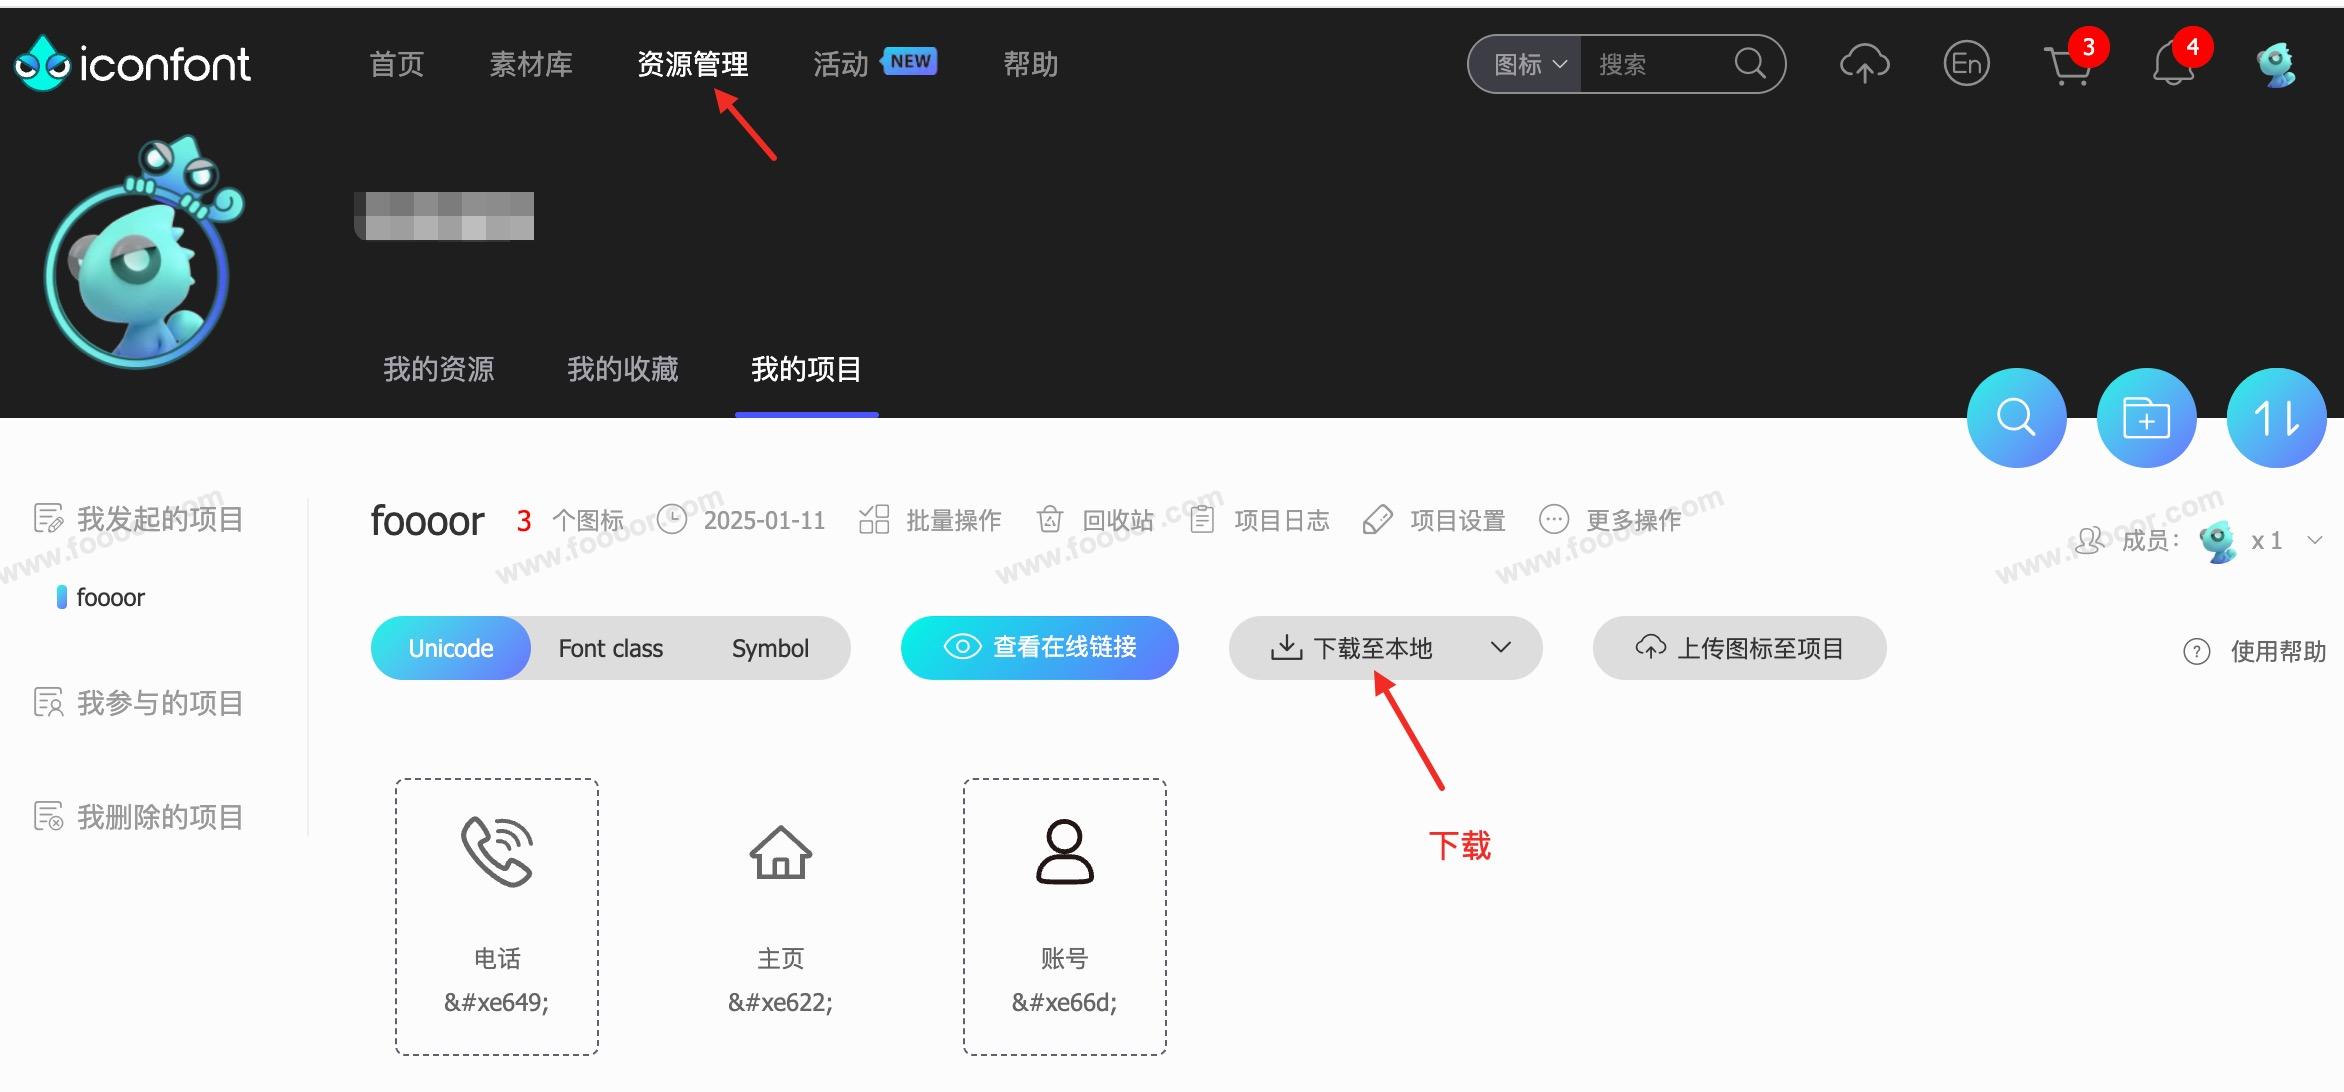Switch language via the En icon
The width and height of the screenshot is (2344, 1092).
coord(1966,65)
